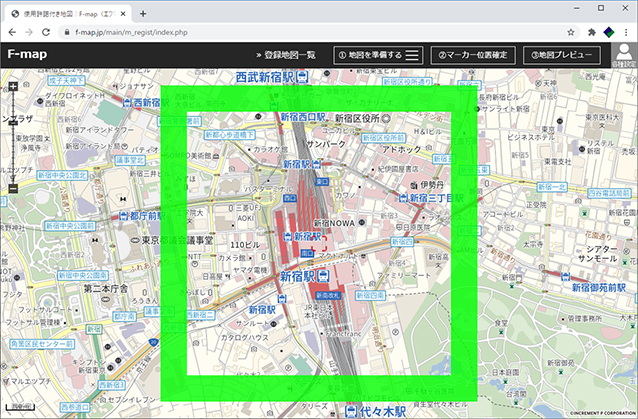Click the 伊勢丹 label on map
Image resolution: width=638 pixels, height=419 pixels.
click(x=433, y=185)
